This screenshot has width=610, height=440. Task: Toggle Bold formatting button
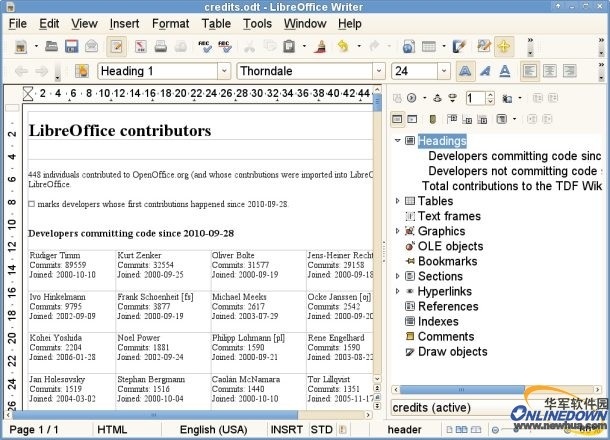(x=465, y=71)
